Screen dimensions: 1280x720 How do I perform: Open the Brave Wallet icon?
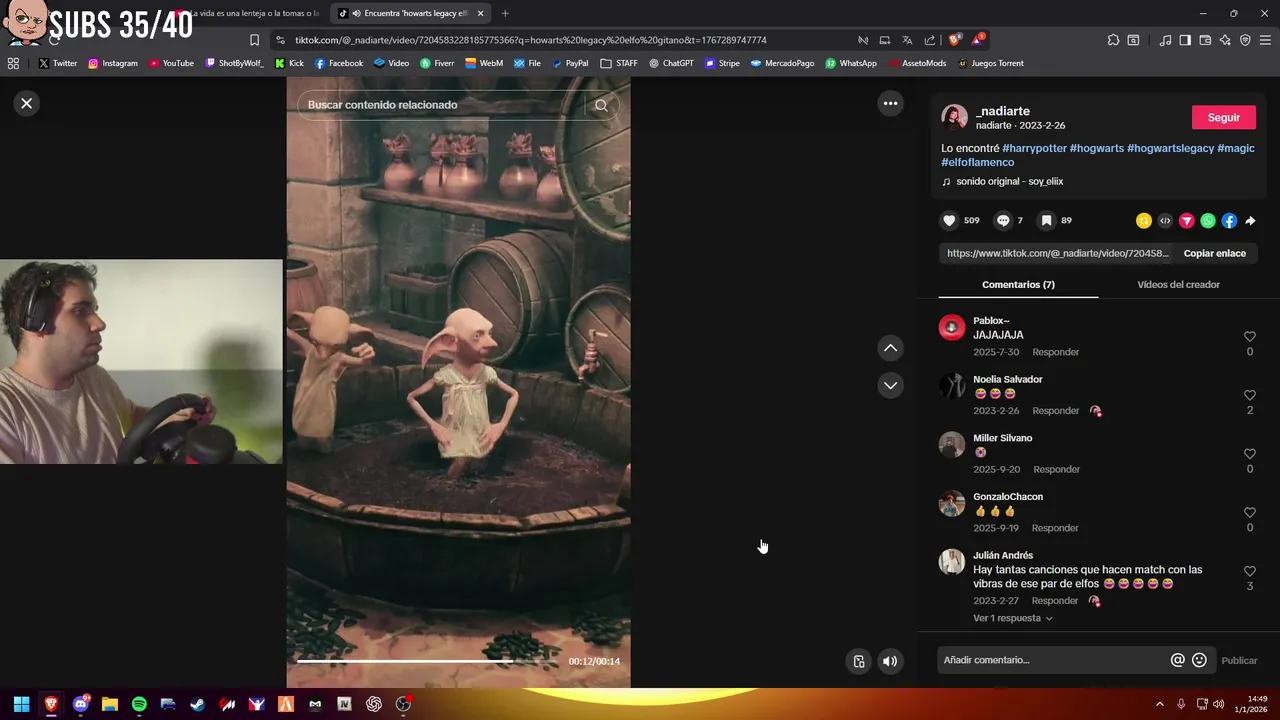pyautogui.click(x=1205, y=40)
